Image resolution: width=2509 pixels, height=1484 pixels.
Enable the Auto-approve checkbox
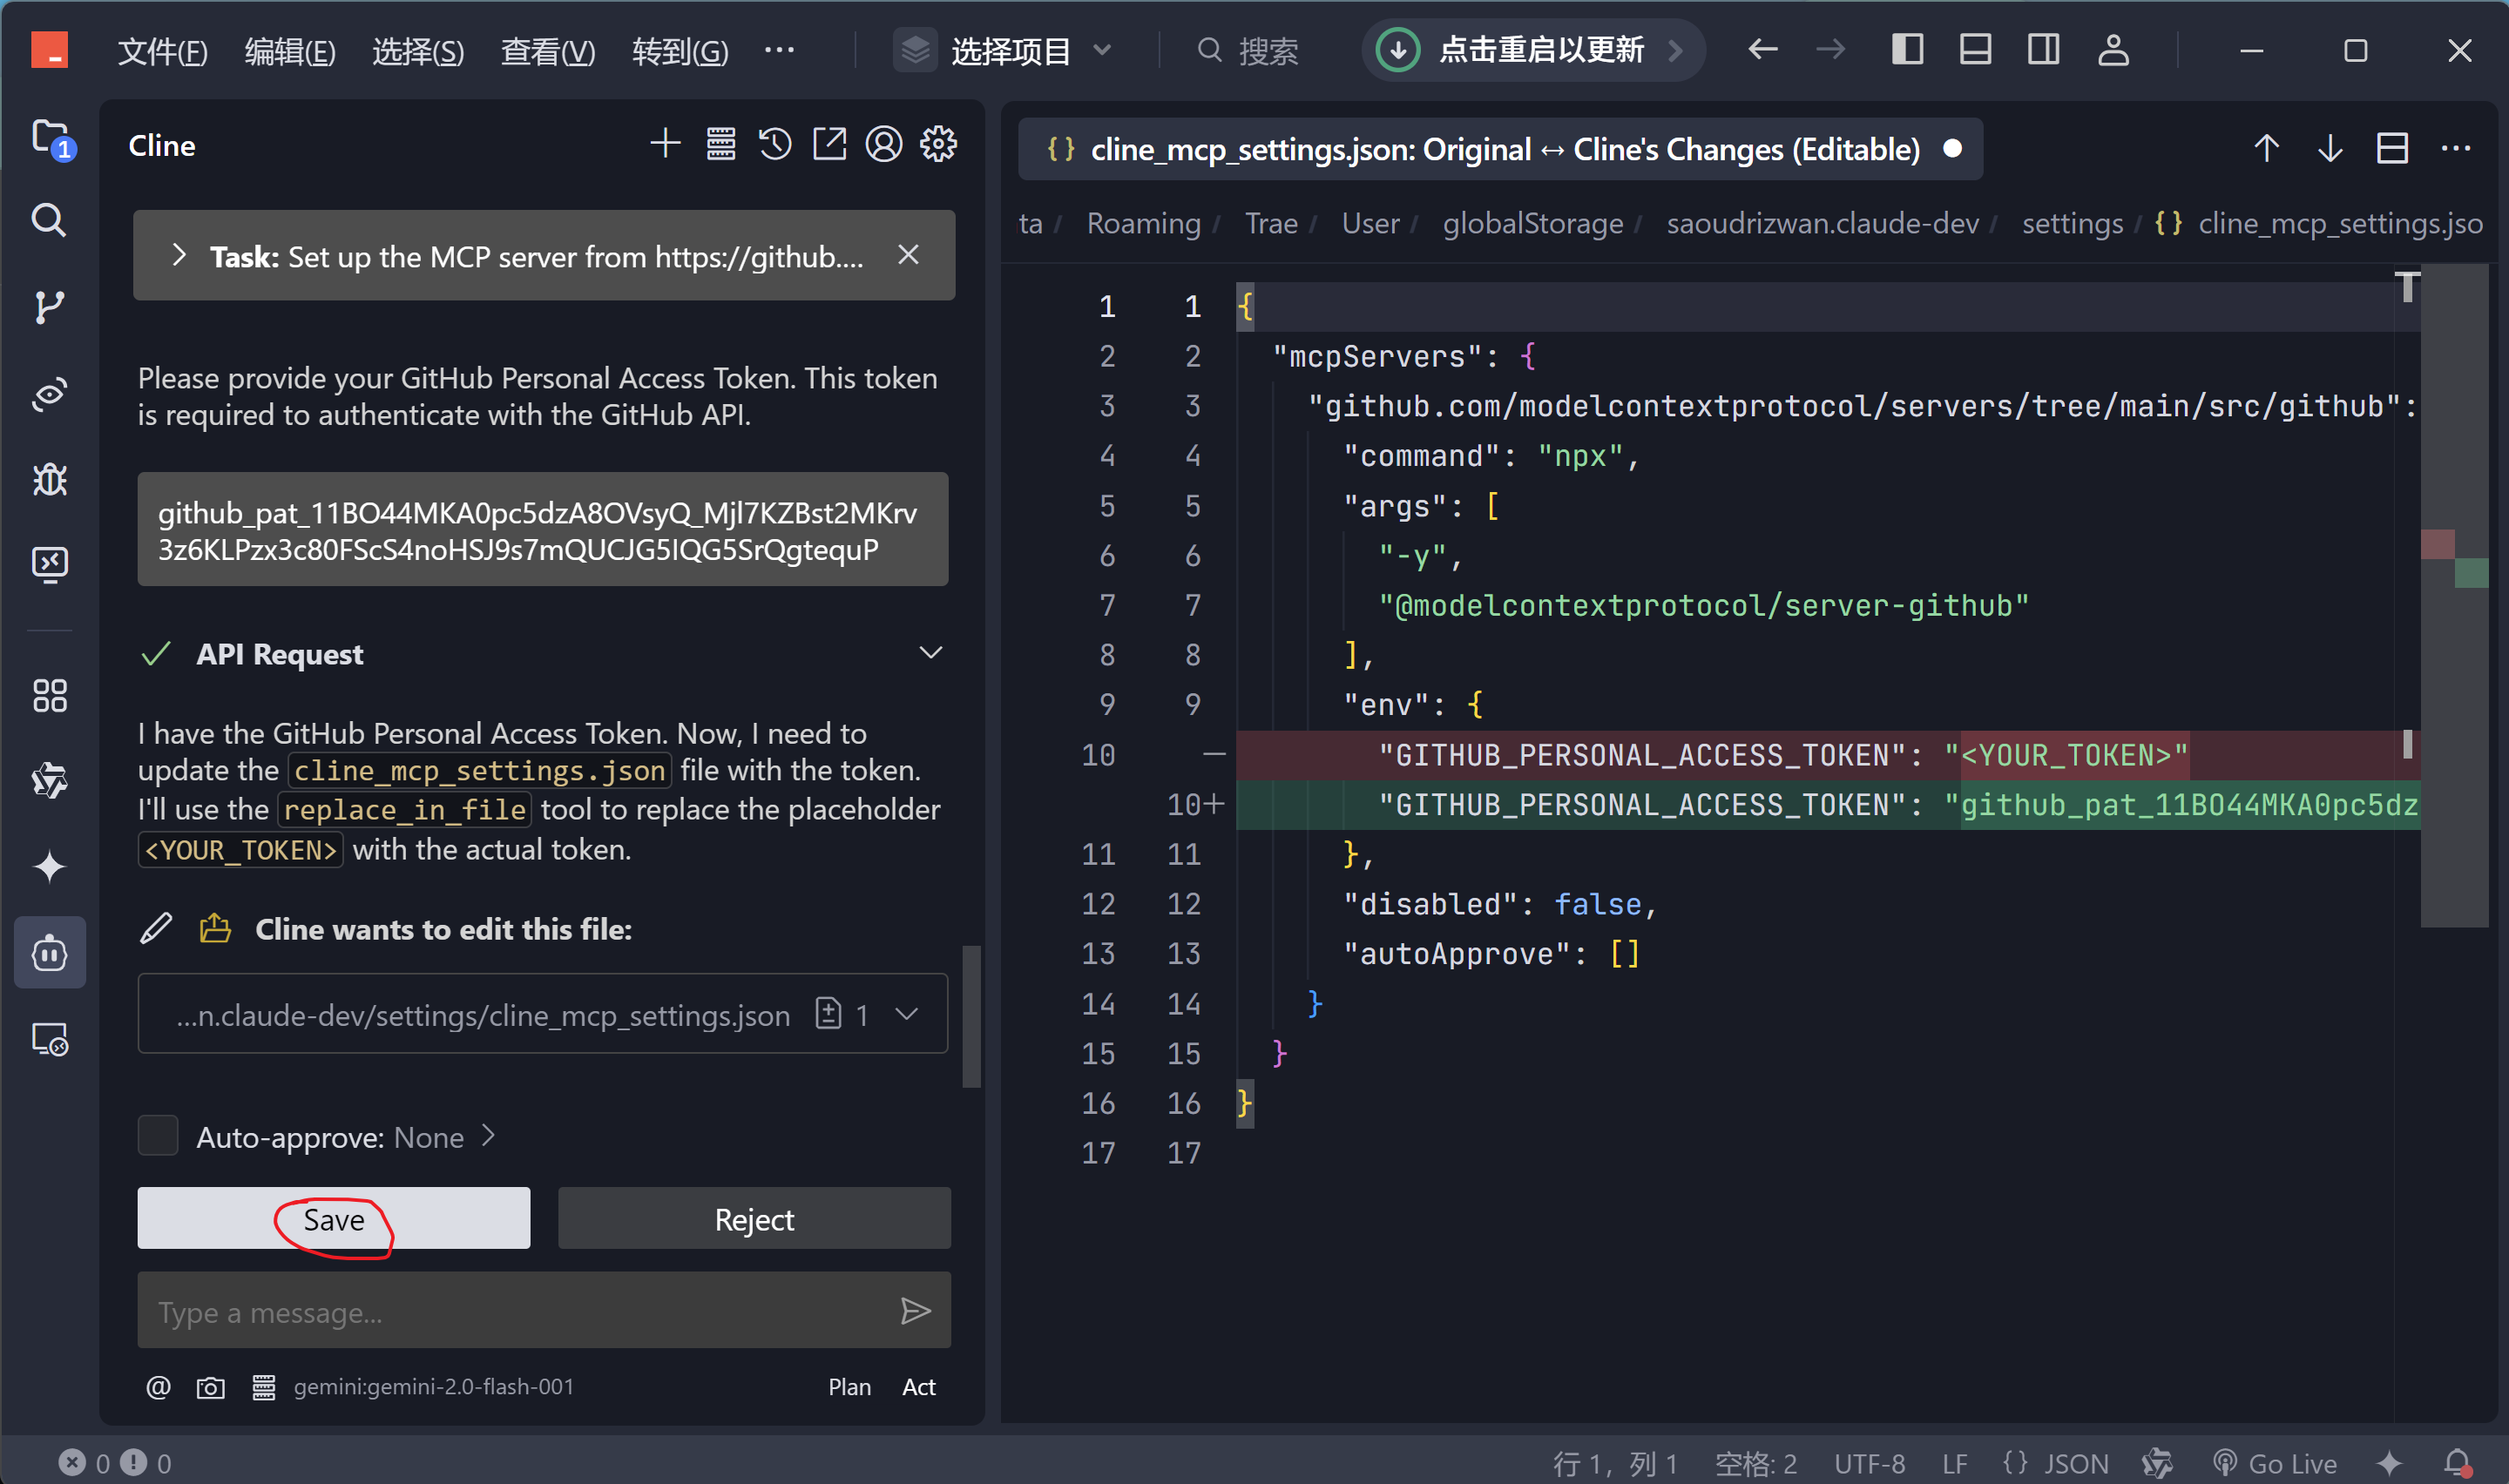[x=158, y=1136]
